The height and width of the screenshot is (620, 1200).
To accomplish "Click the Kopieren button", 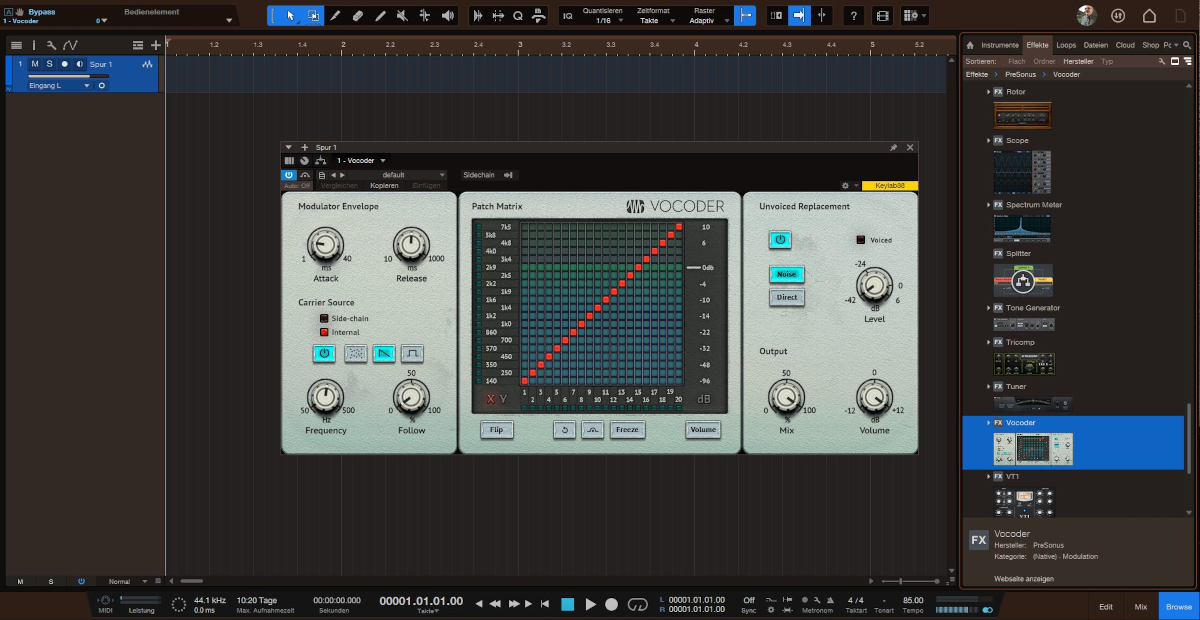I will pos(384,186).
